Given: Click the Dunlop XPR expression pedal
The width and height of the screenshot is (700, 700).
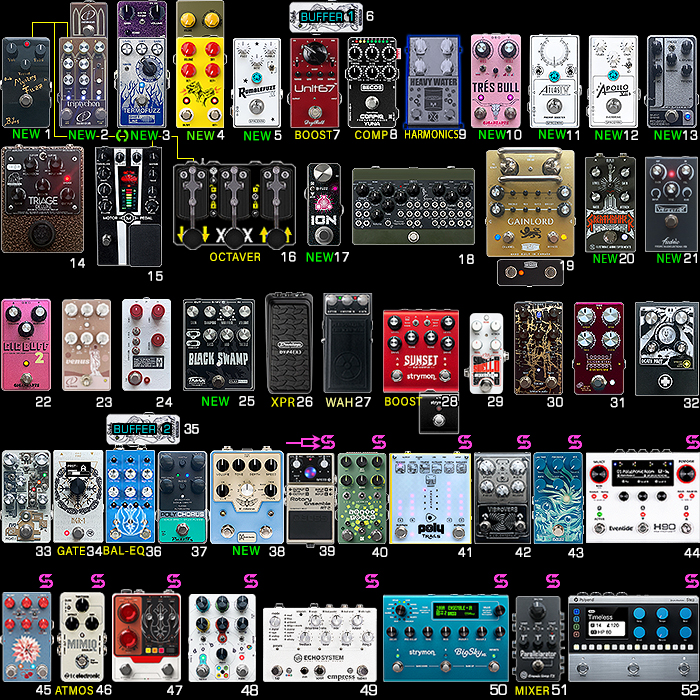Looking at the screenshot, I should [x=289, y=343].
